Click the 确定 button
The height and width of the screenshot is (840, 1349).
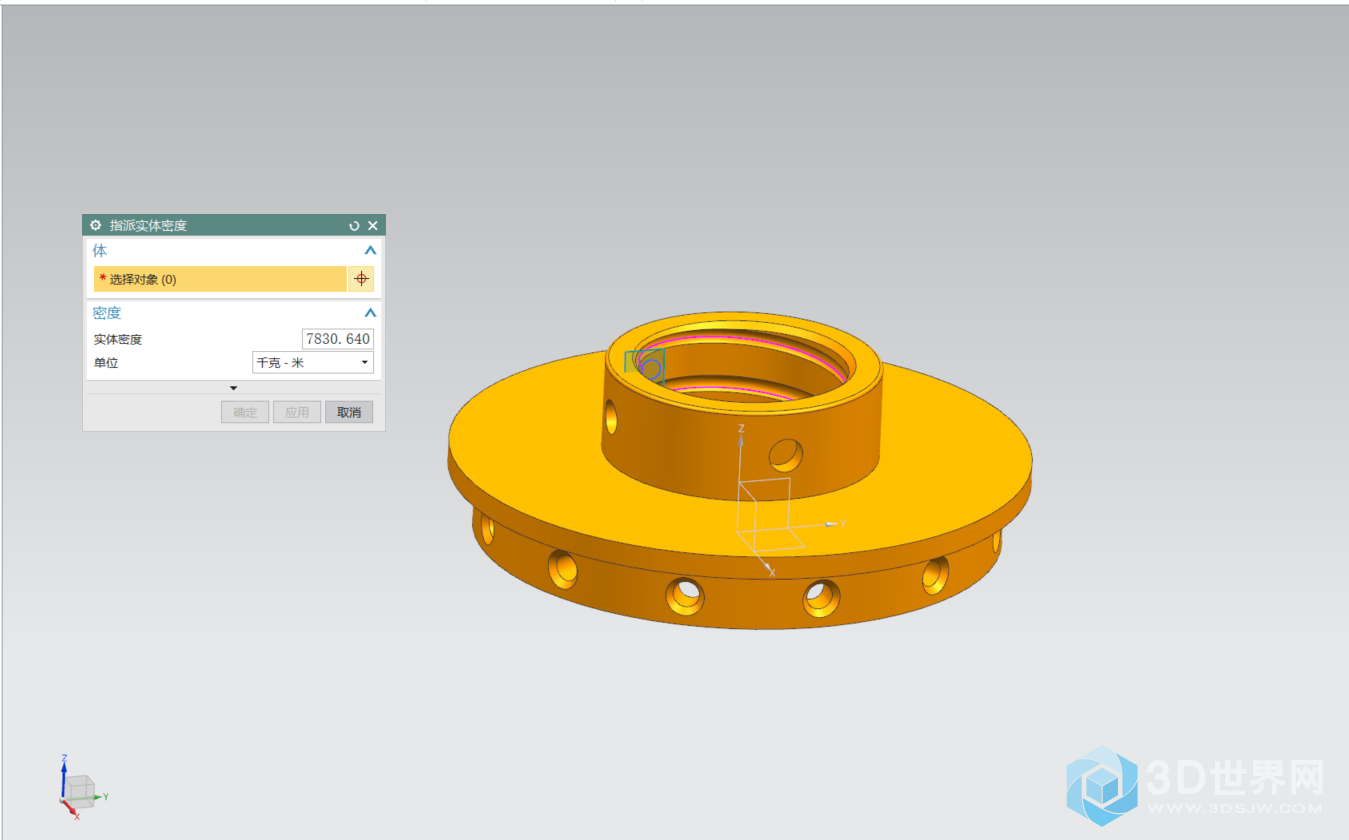pyautogui.click(x=245, y=412)
